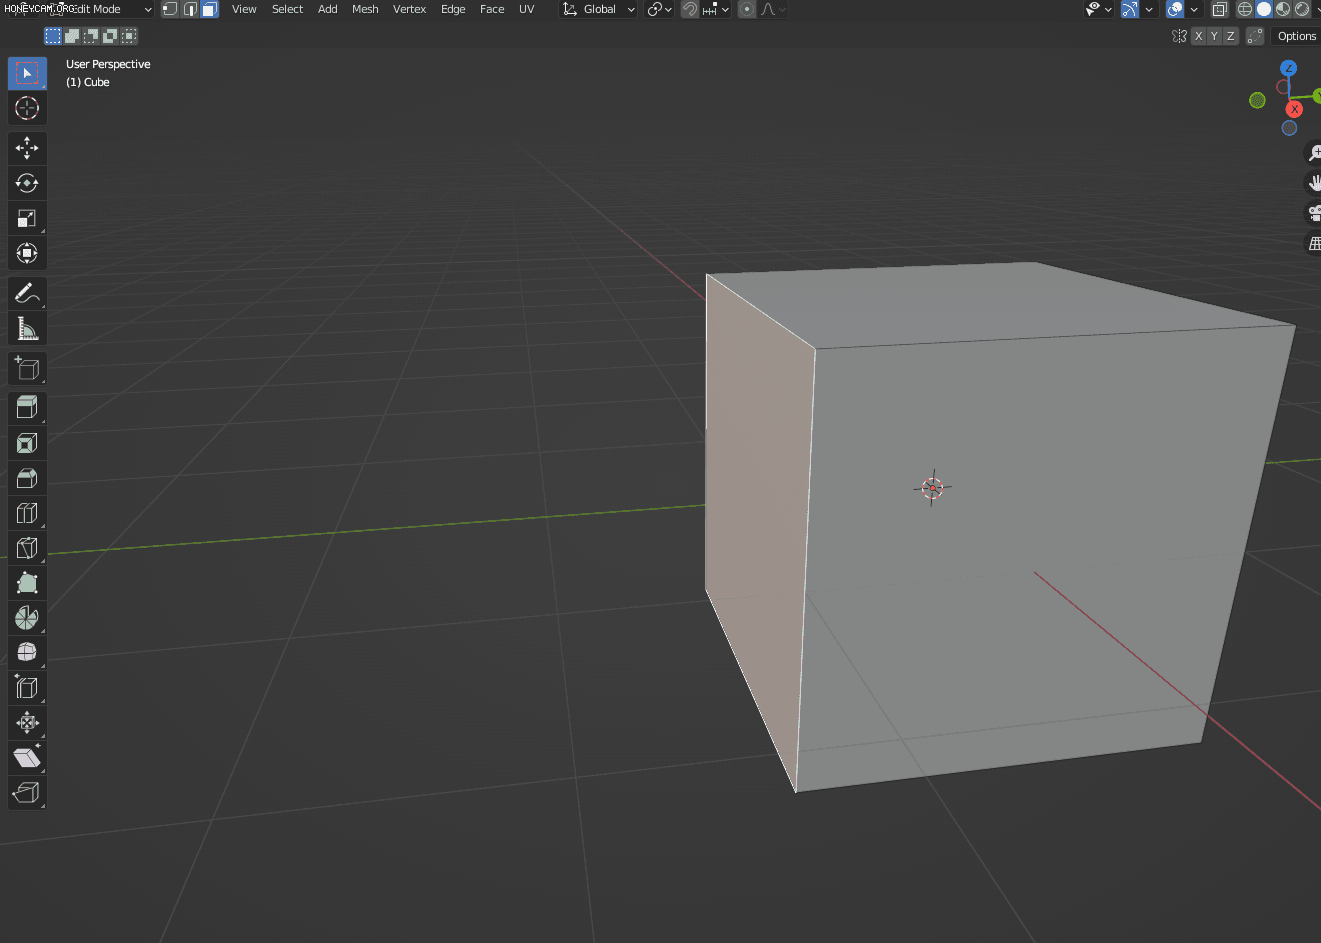The image size is (1321, 943).
Task: Open Global transform orientation dropdown
Action: point(598,9)
